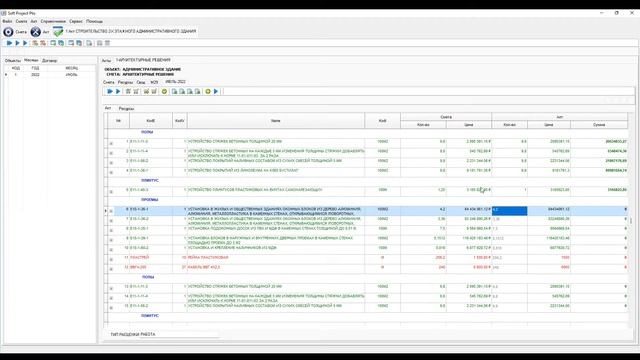Open the Акт menu in the menu bar
Image resolution: width=640 pixels, height=360 pixels.
pyautogui.click(x=34, y=21)
